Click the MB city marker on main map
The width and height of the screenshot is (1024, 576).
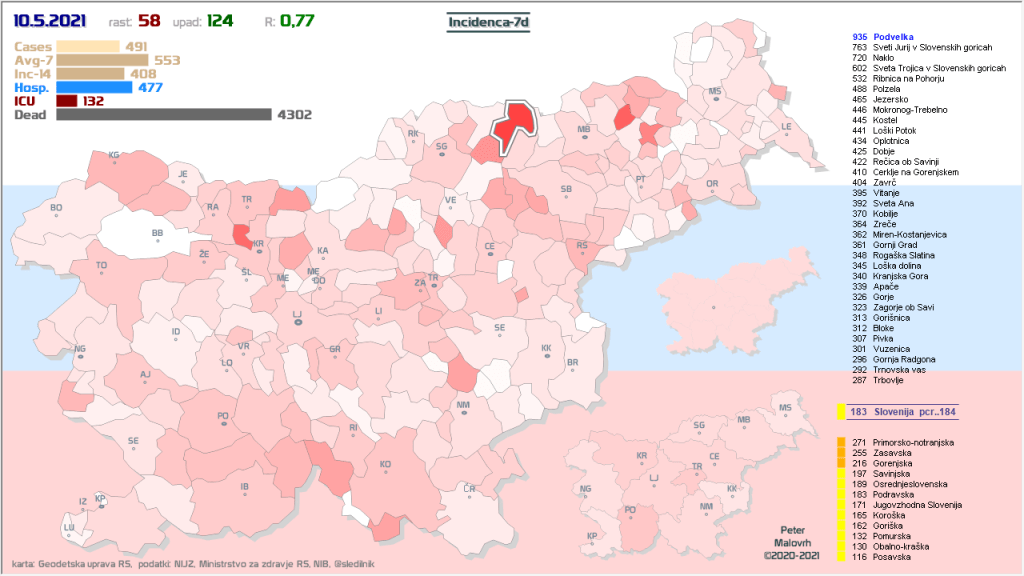(x=585, y=133)
